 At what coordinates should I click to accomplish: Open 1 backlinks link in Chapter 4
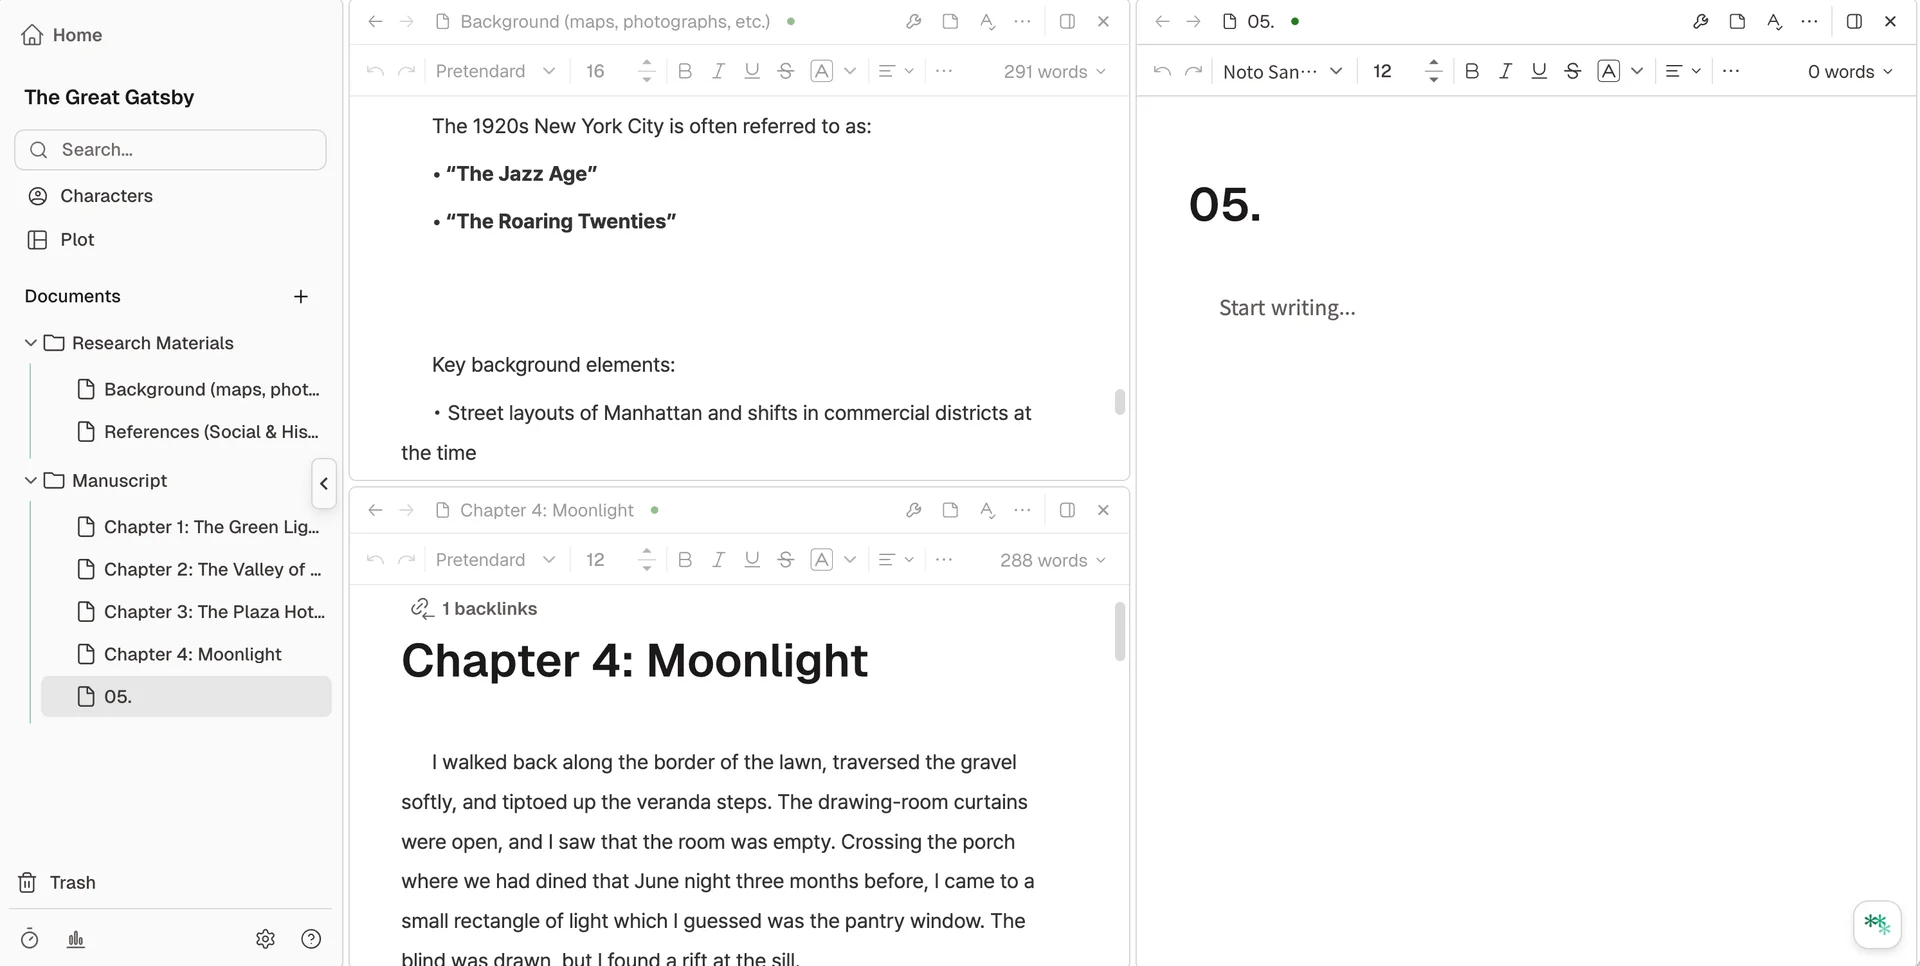point(474,609)
